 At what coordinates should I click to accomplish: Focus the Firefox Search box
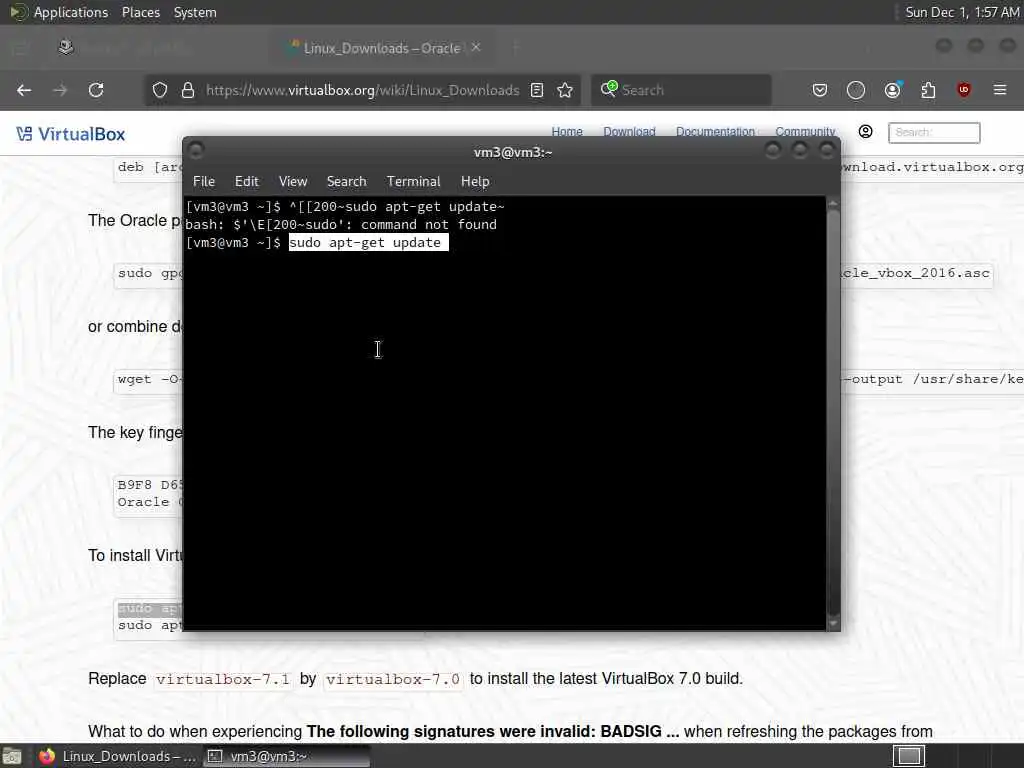(x=681, y=90)
